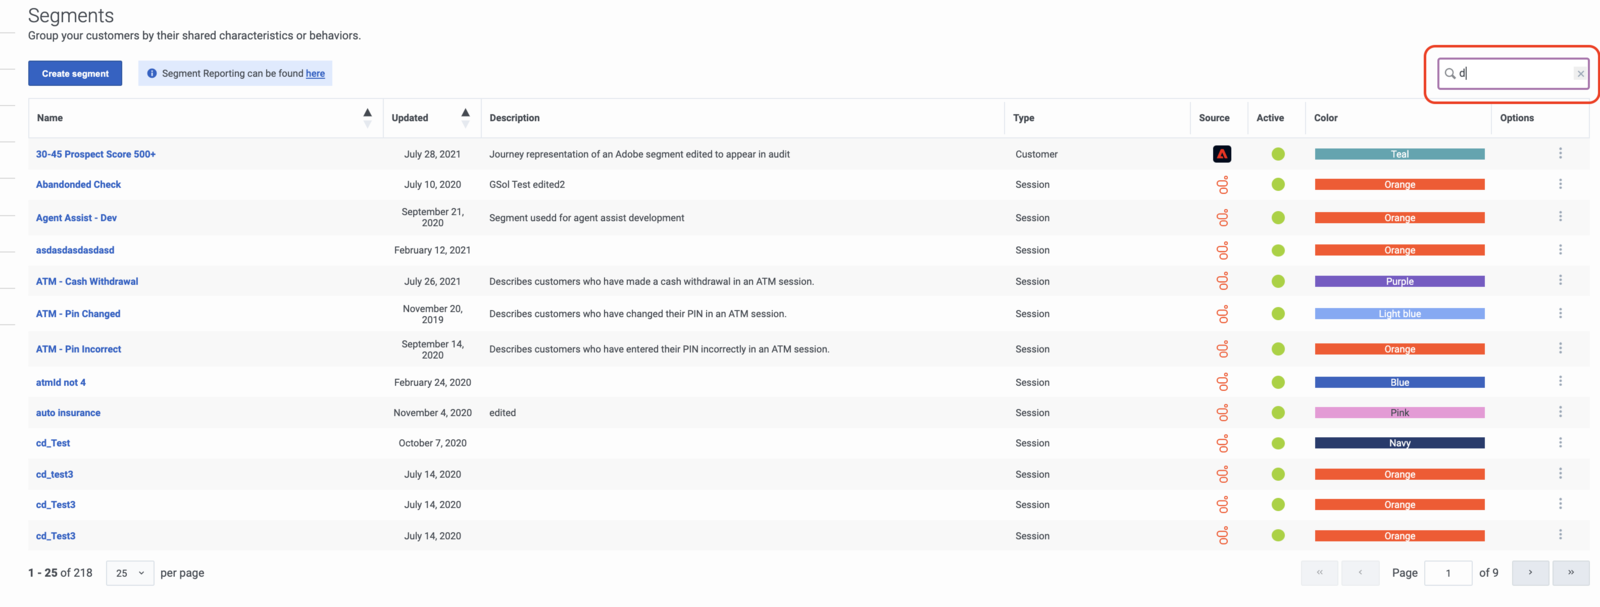
Task: Click the search magnifier icon
Action: pos(1450,73)
